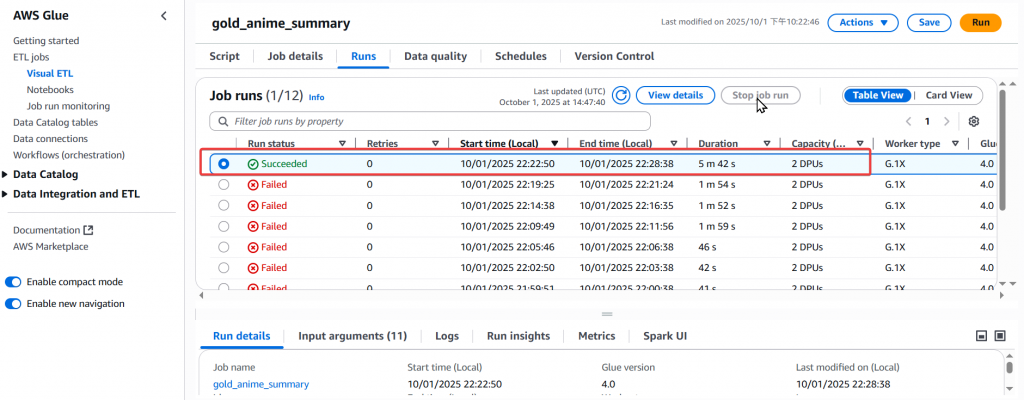
Task: Click the View details button
Action: [x=675, y=95]
